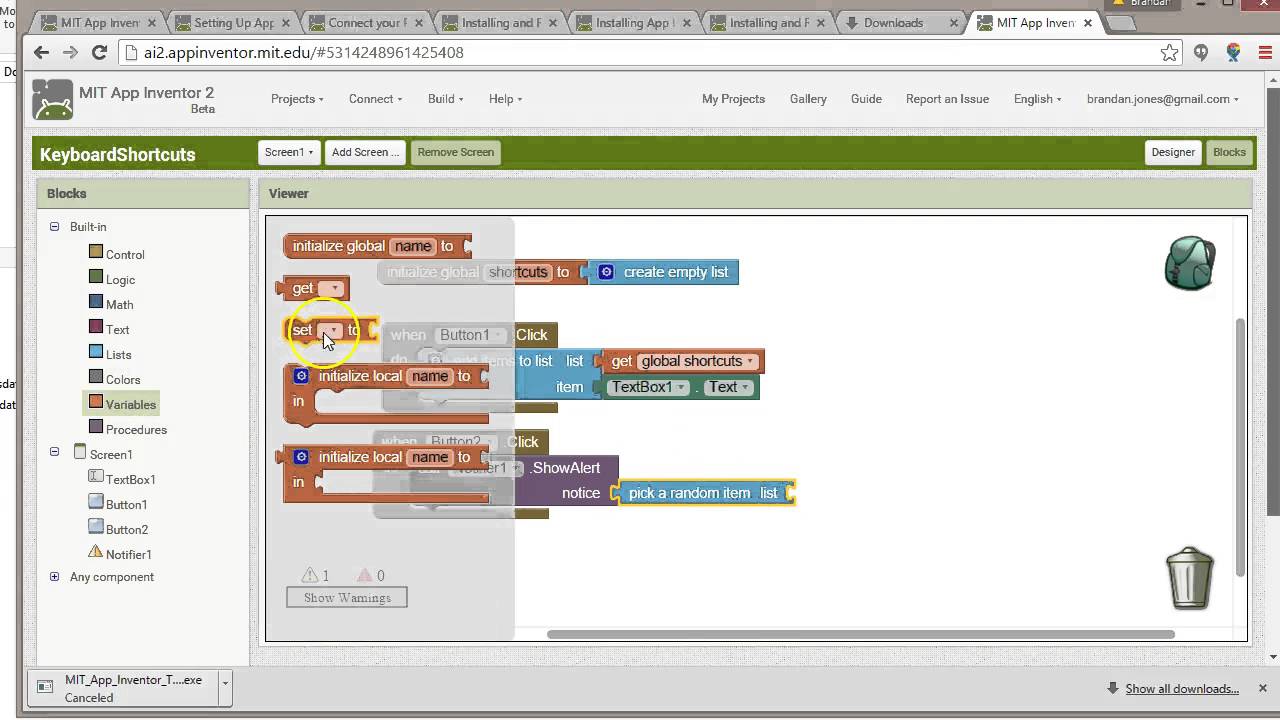The height and width of the screenshot is (720, 1280).
Task: Open the get block variable dropdown
Action: click(x=331, y=288)
